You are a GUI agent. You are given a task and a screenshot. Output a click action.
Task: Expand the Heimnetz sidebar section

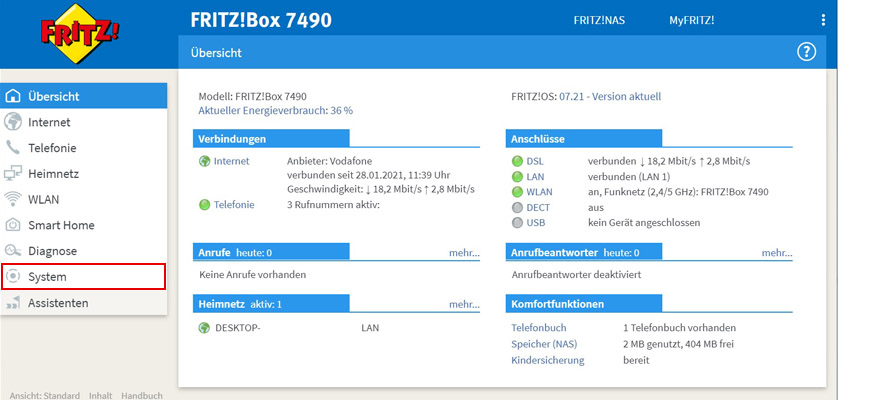point(53,173)
